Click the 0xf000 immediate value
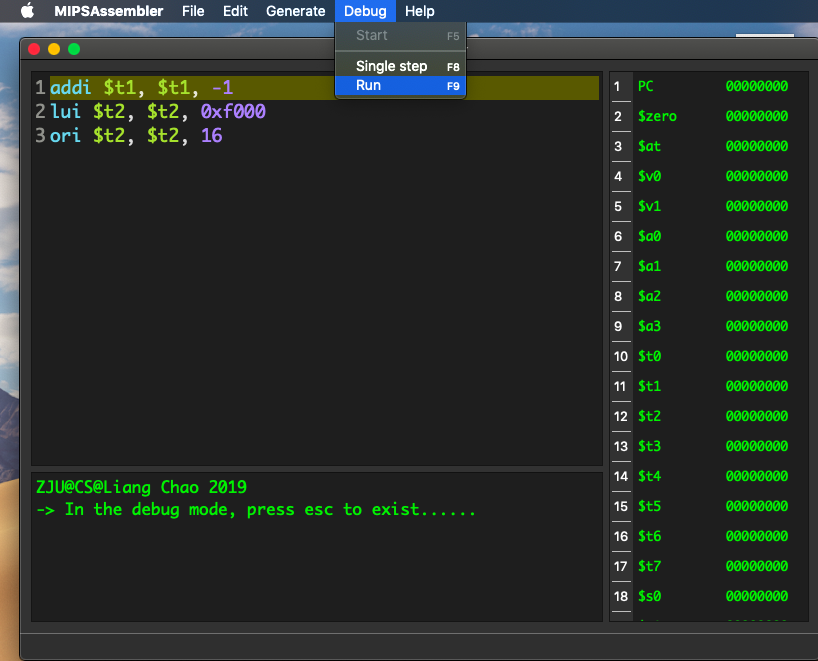Image resolution: width=818 pixels, height=661 pixels. pyautogui.click(x=233, y=111)
